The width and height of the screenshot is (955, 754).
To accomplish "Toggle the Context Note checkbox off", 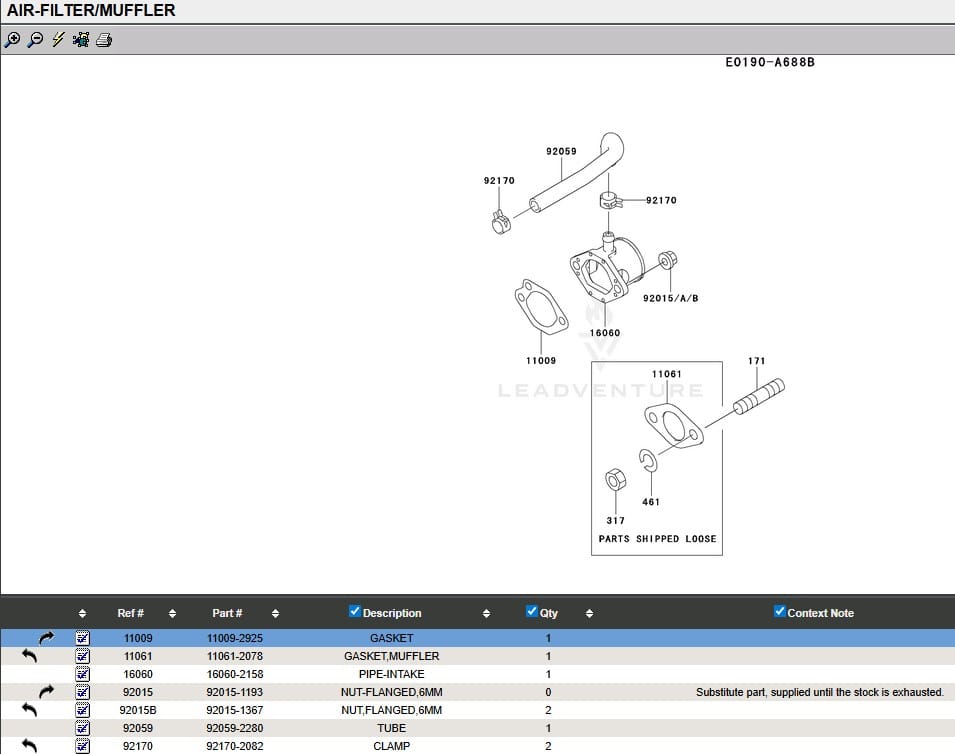I will pos(779,611).
